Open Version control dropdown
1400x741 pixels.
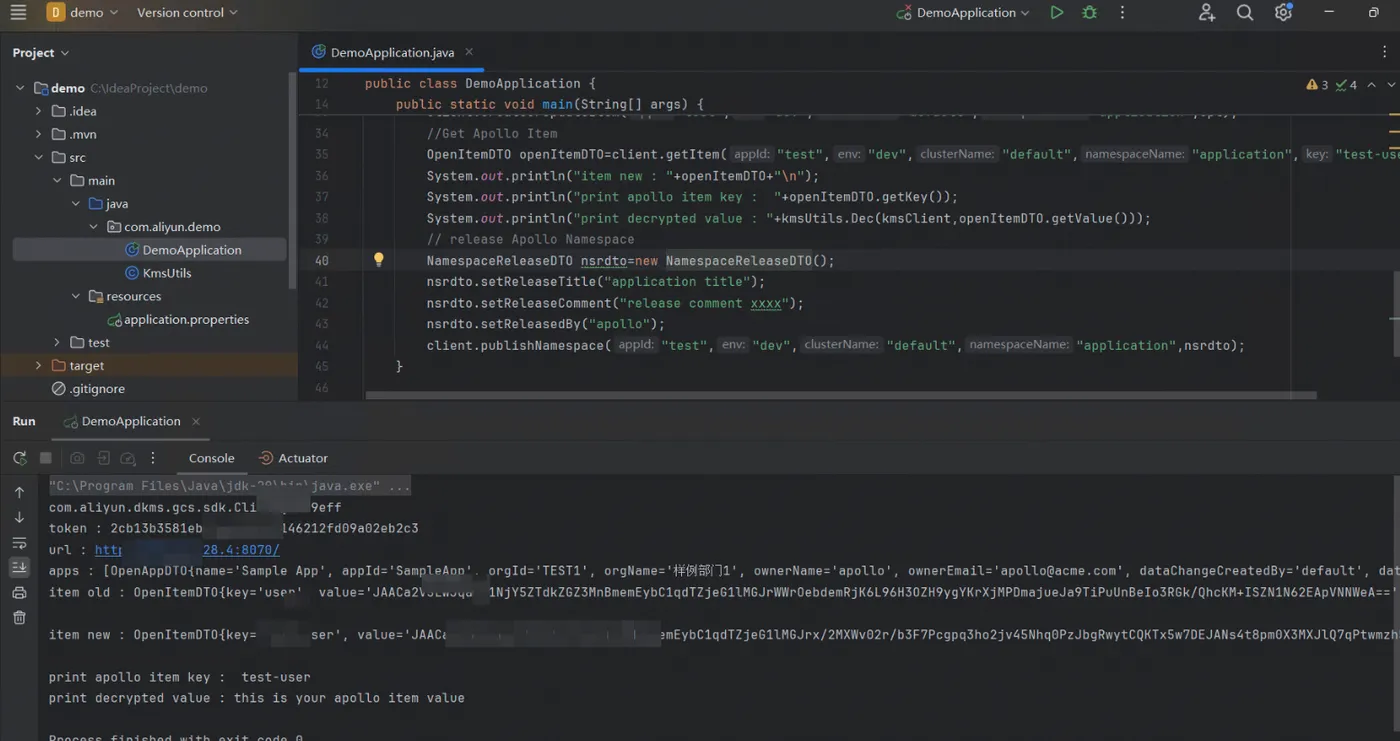pyautogui.click(x=187, y=13)
